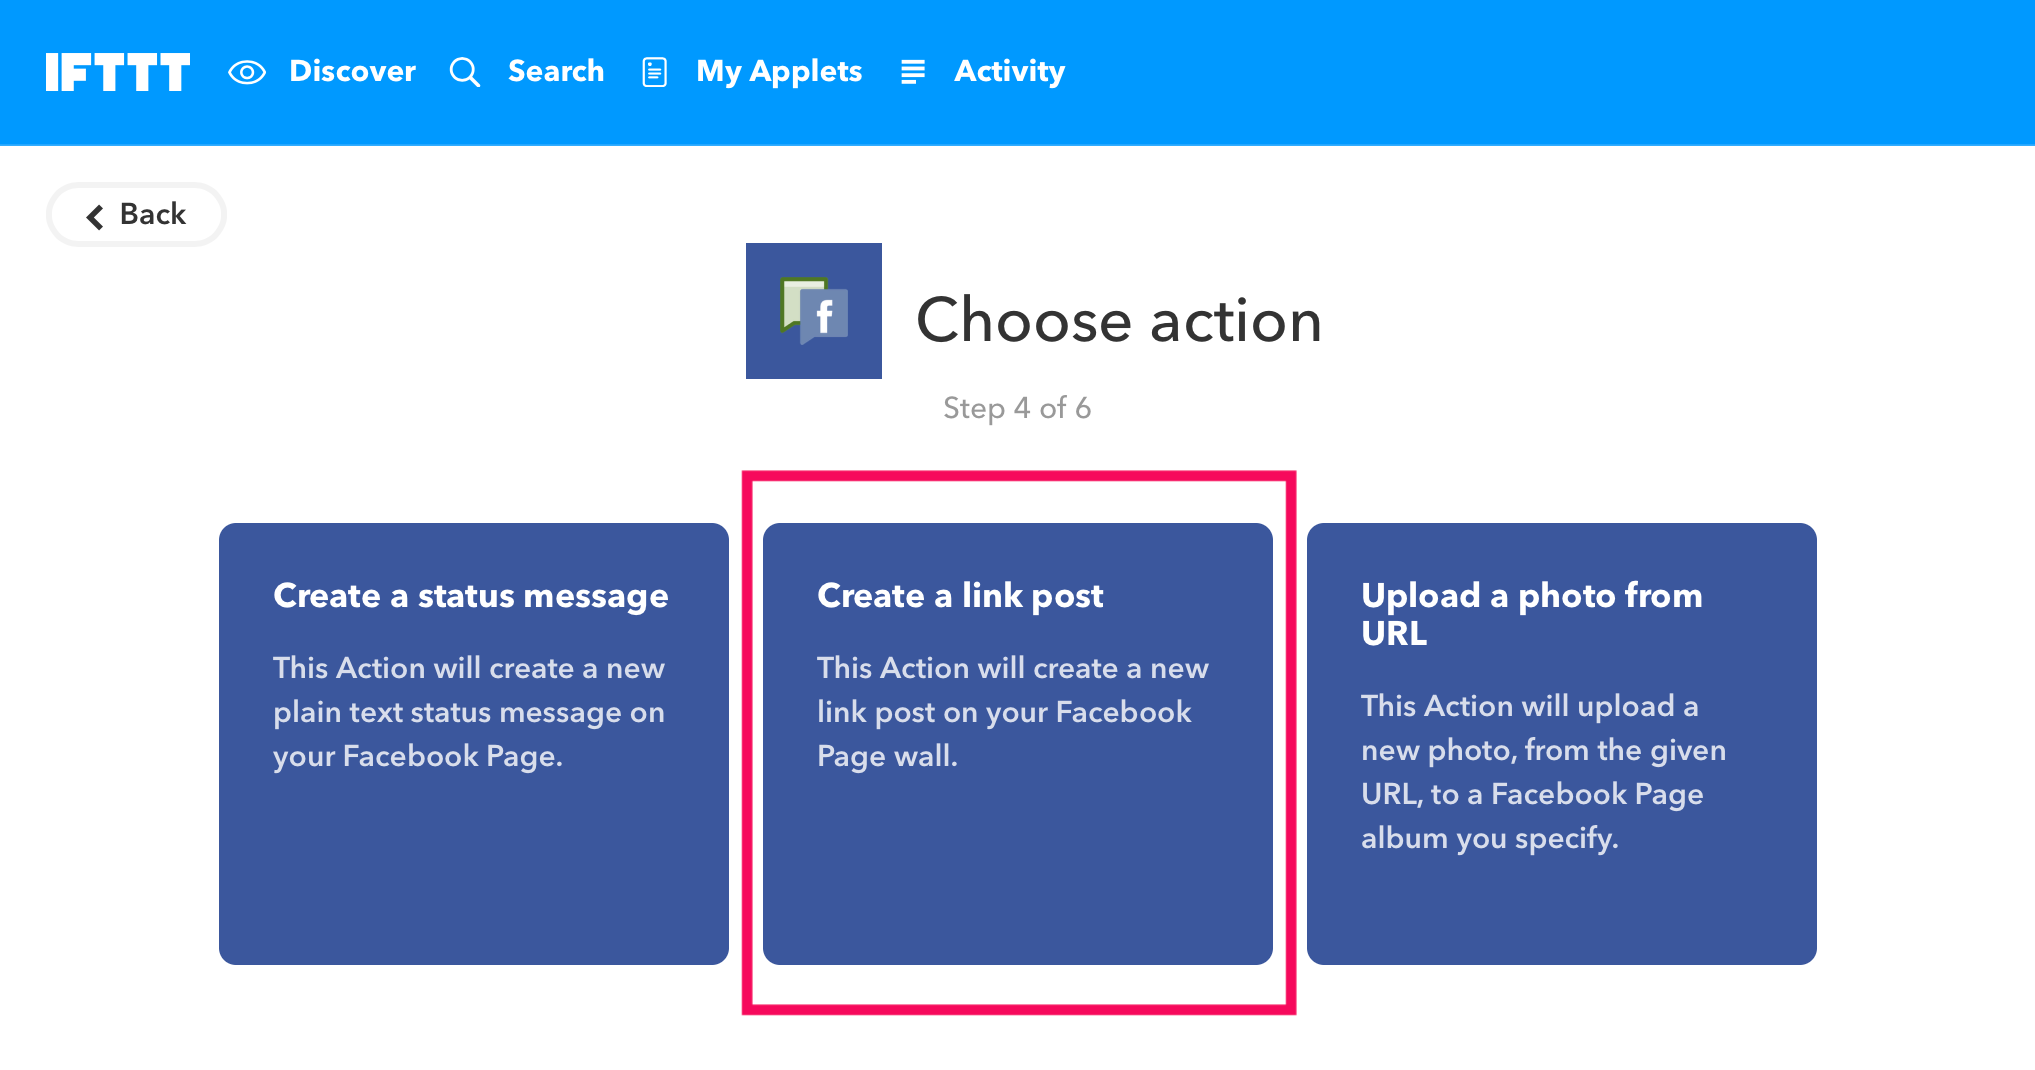
Task: Click the Activity list lines icon
Action: pos(913,72)
